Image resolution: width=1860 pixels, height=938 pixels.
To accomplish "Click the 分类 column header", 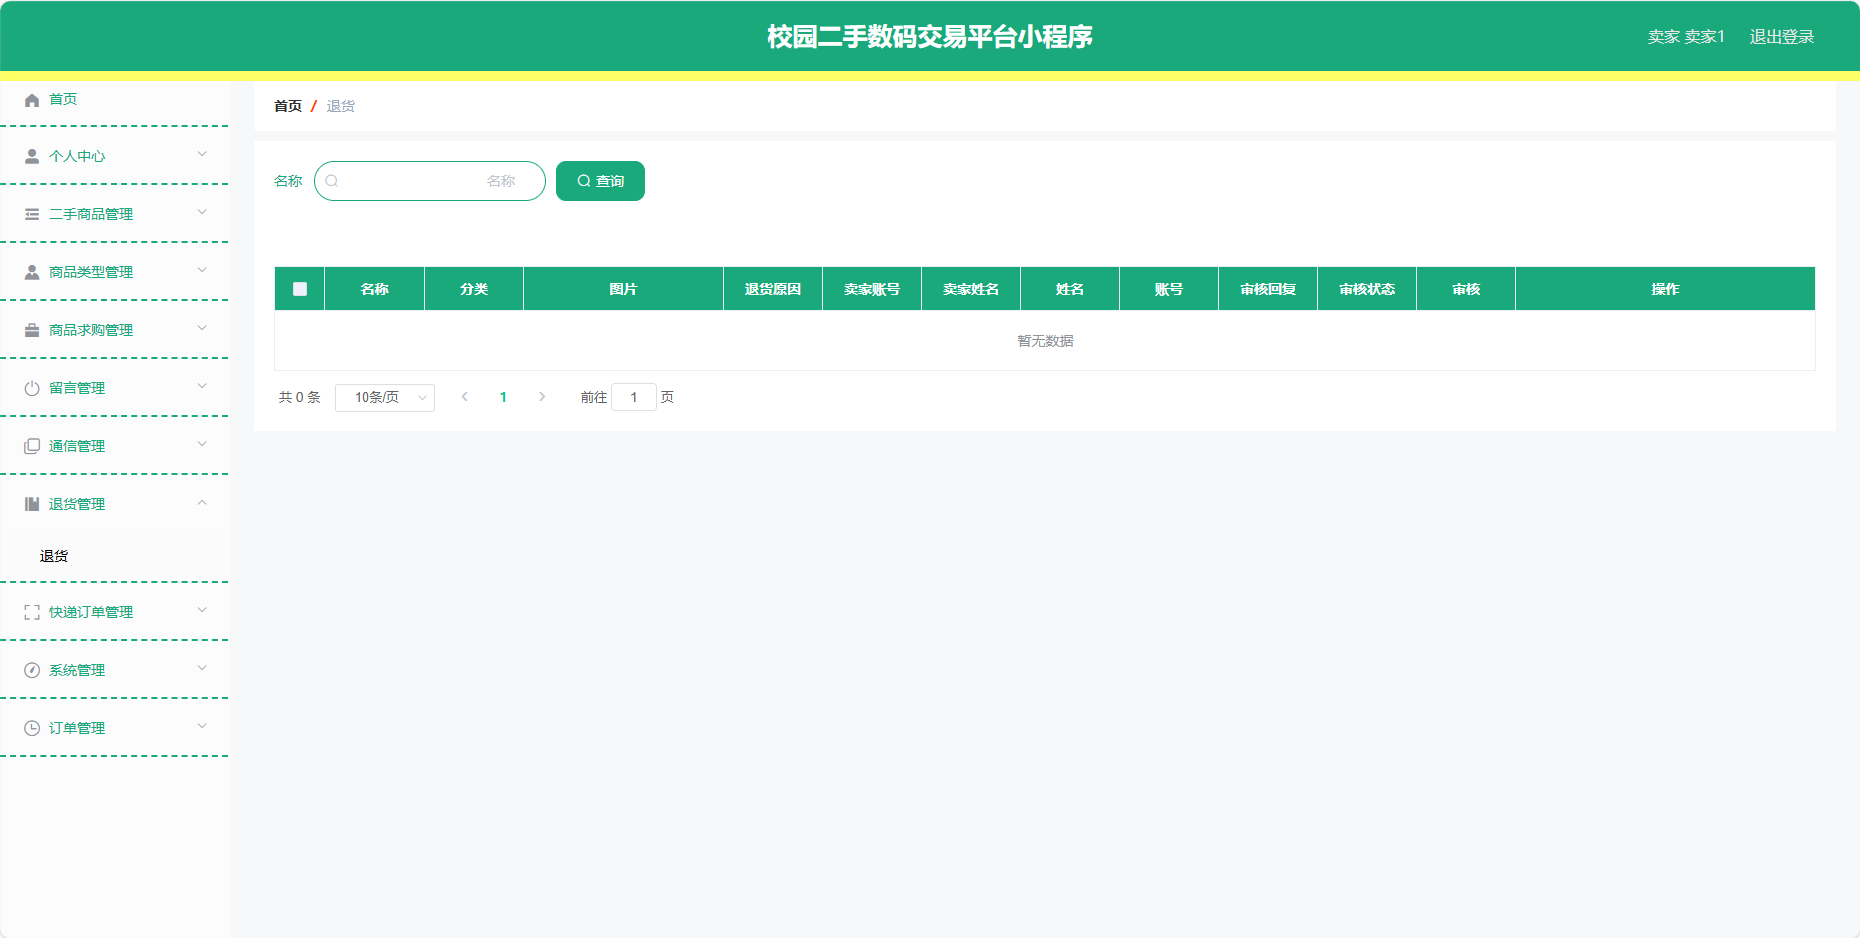I will click(x=474, y=289).
